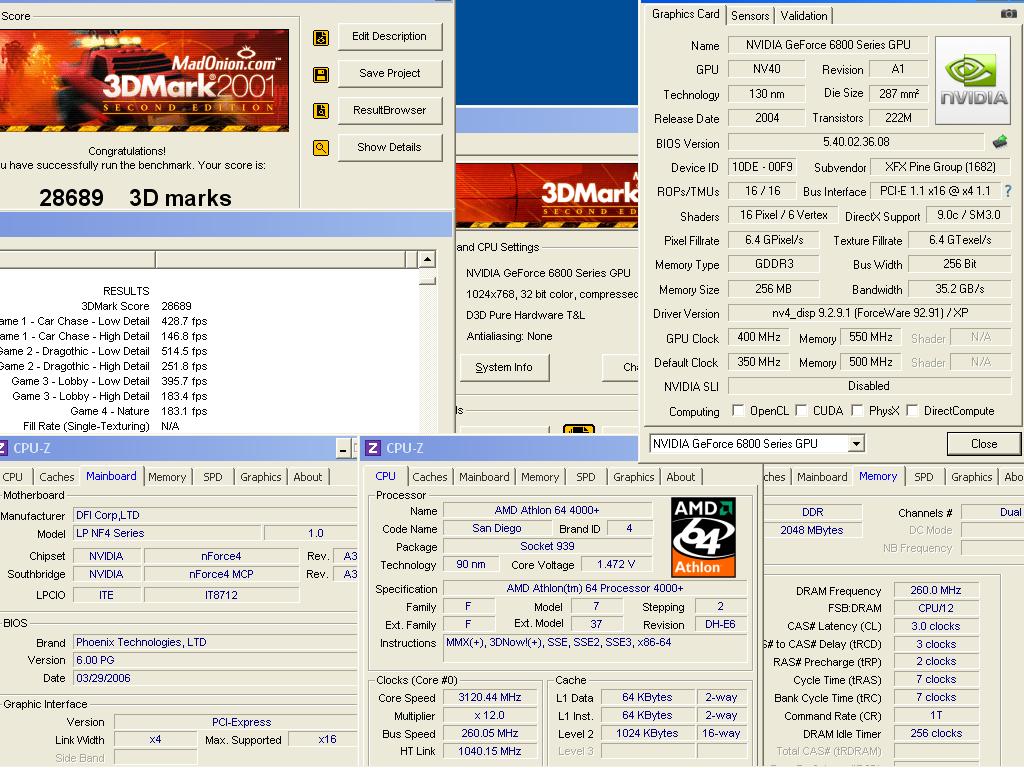The image size is (1024, 768).
Task: Click the score text 28689 3D marks
Action: [135, 198]
